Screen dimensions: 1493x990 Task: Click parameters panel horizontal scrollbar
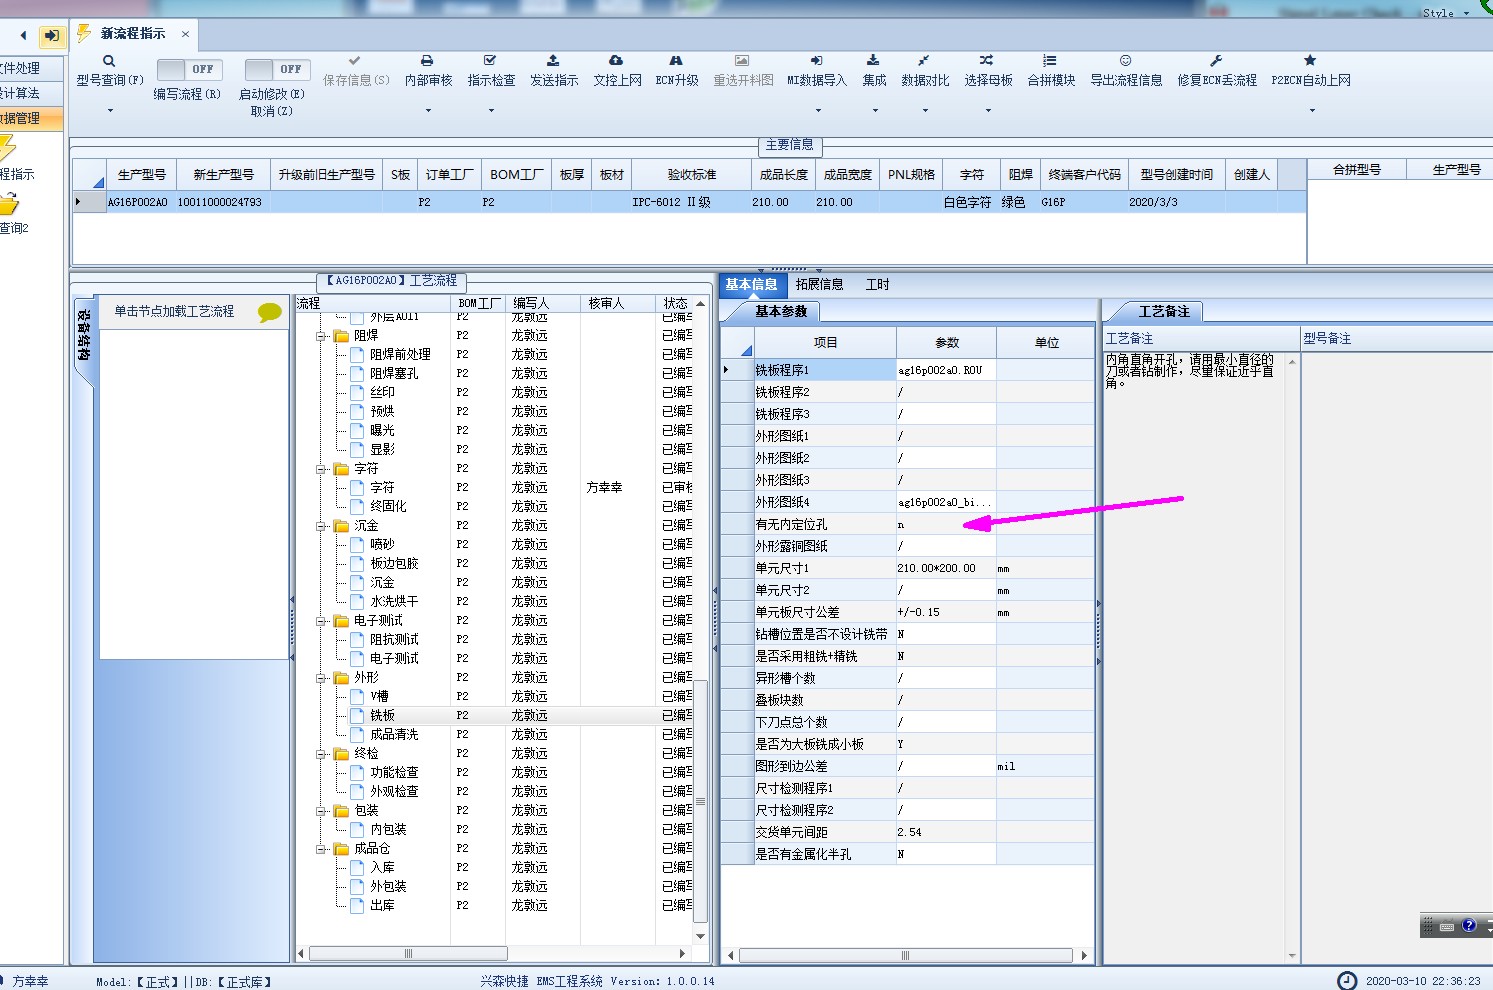point(905,956)
